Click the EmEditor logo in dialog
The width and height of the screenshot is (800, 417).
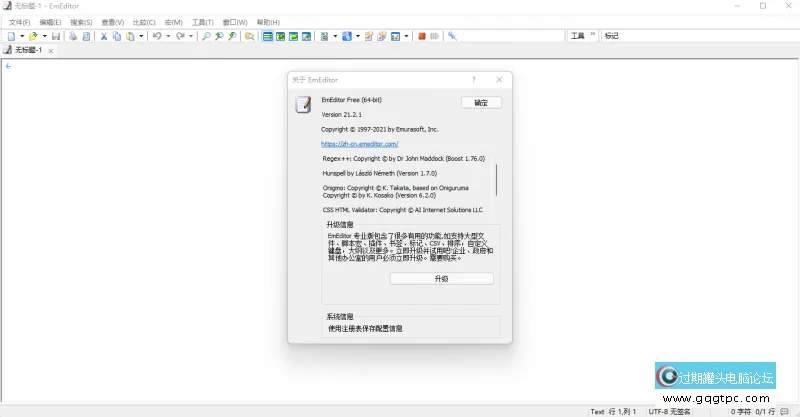point(303,104)
